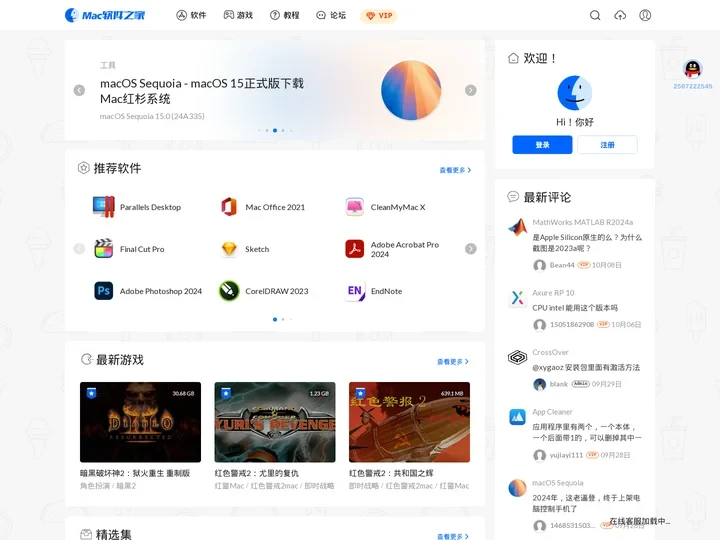
Task: Click the Mac软件之家 site logo
Action: 105,15
